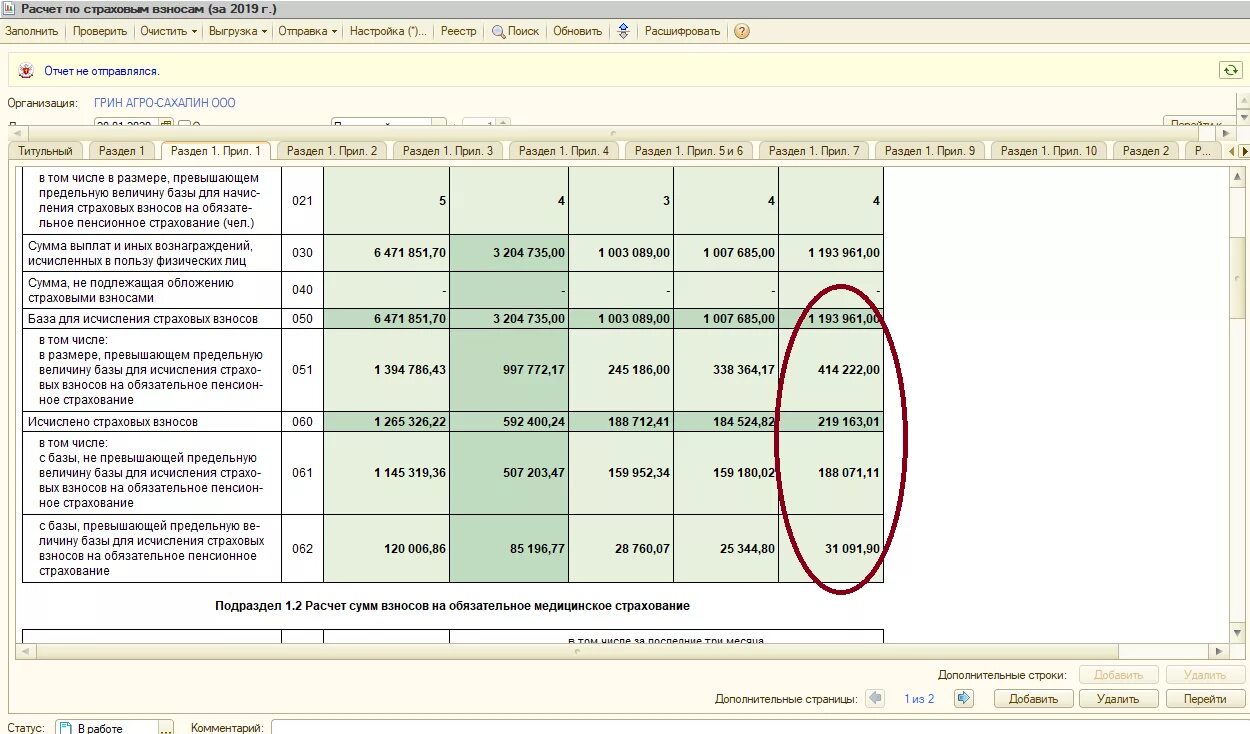This screenshot has width=1250, height=734.
Task: Go to next additional page arrow
Action: (964, 698)
